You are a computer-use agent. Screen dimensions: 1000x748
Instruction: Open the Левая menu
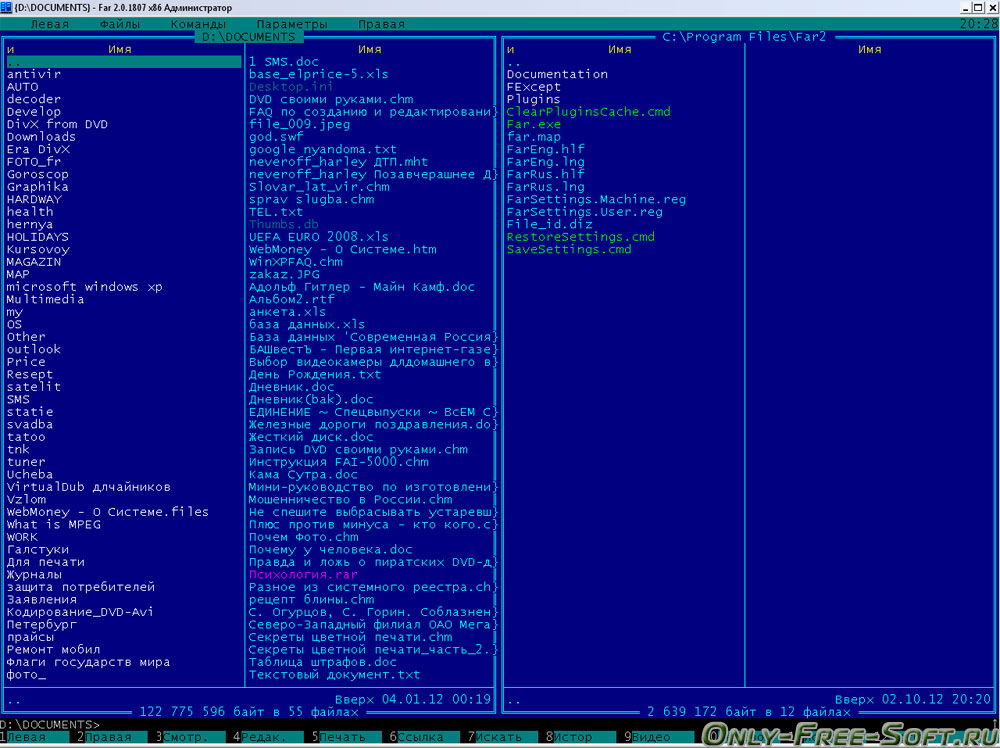pos(50,24)
